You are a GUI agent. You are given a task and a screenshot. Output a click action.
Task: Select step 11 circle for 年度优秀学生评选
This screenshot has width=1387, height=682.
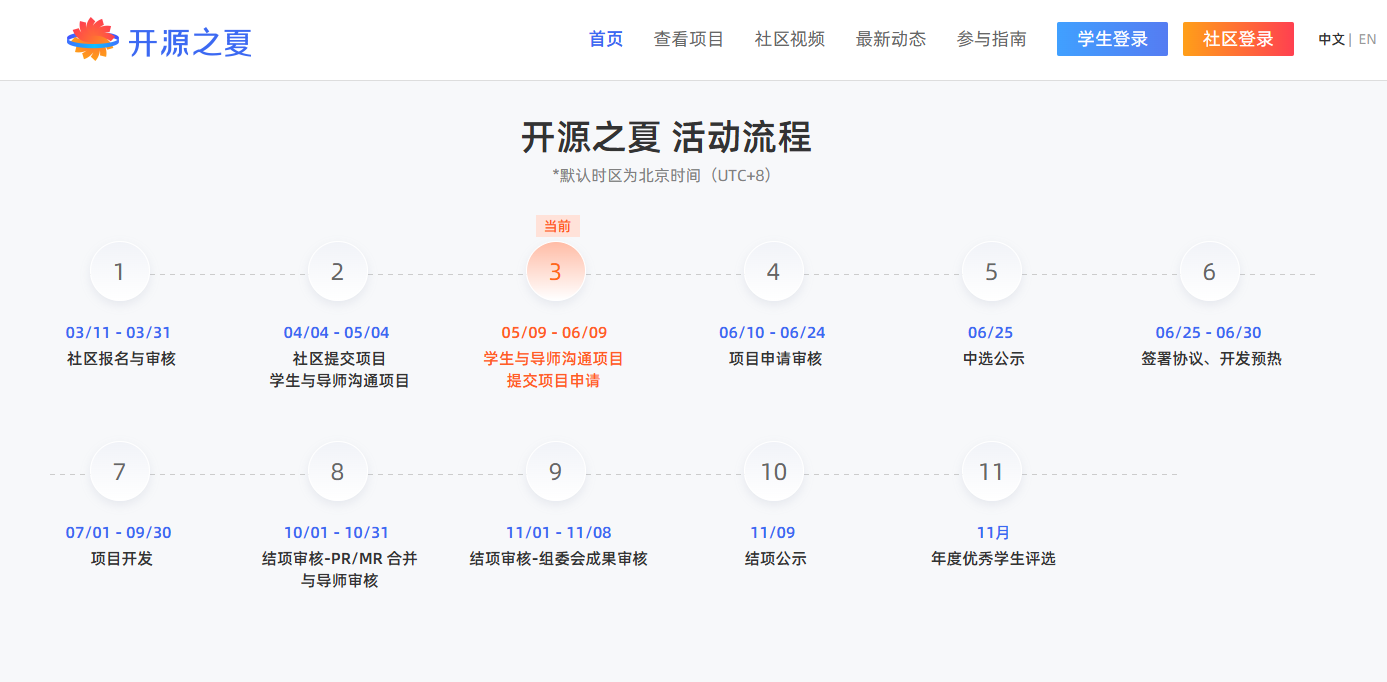pos(992,472)
